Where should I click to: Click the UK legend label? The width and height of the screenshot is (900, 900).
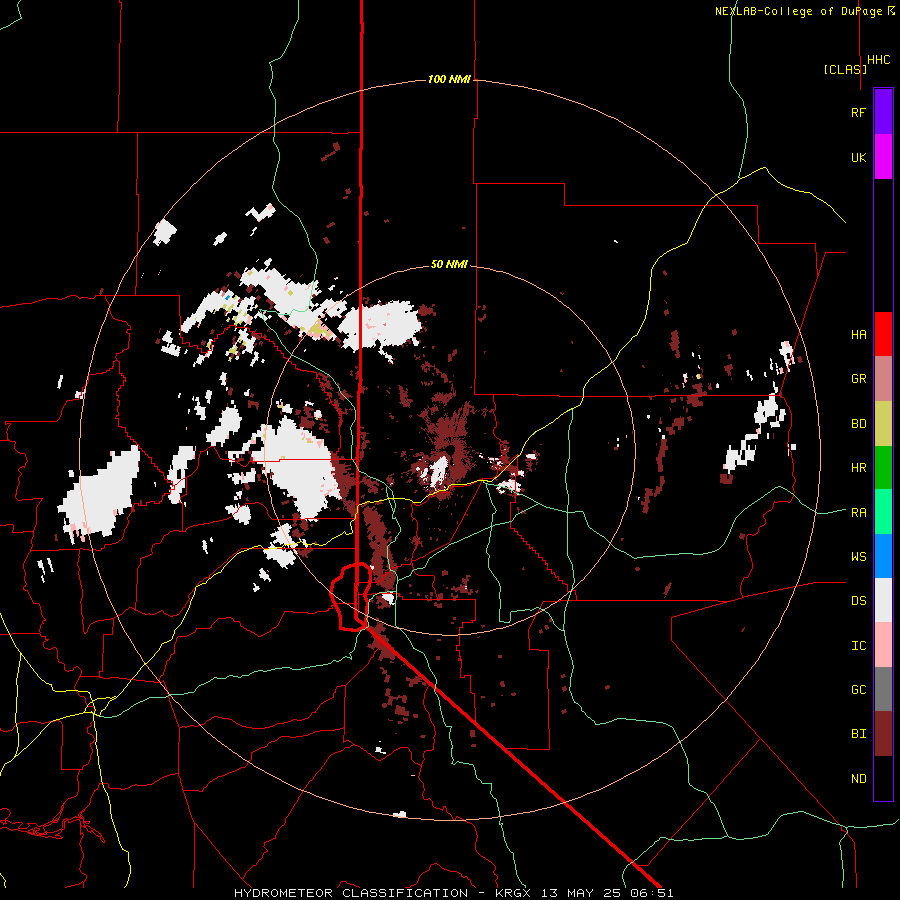pos(859,157)
